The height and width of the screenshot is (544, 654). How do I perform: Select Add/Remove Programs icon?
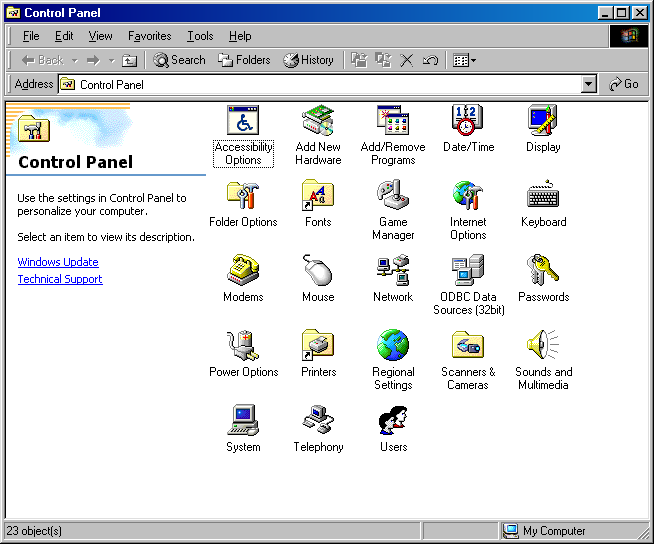pyautogui.click(x=393, y=121)
